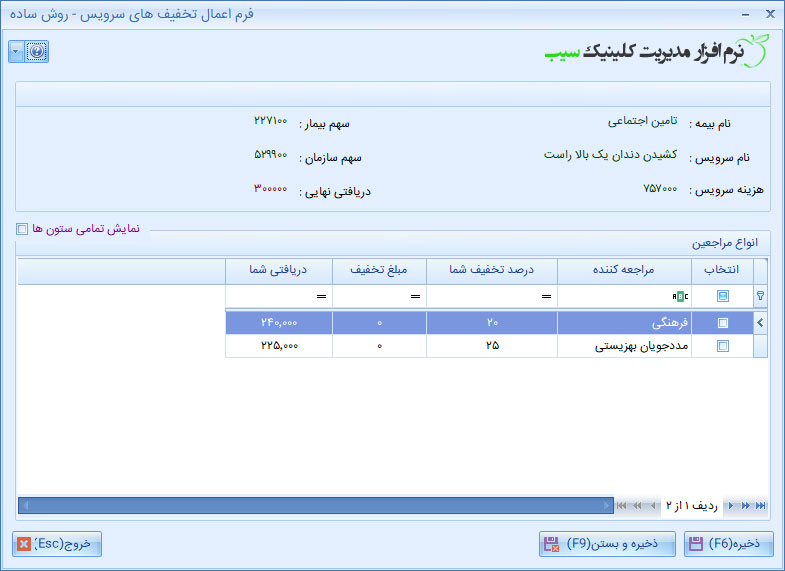Viewport: 785px width, 571px height.
Task: Select the فرهنگی cell
Action: 624,323
